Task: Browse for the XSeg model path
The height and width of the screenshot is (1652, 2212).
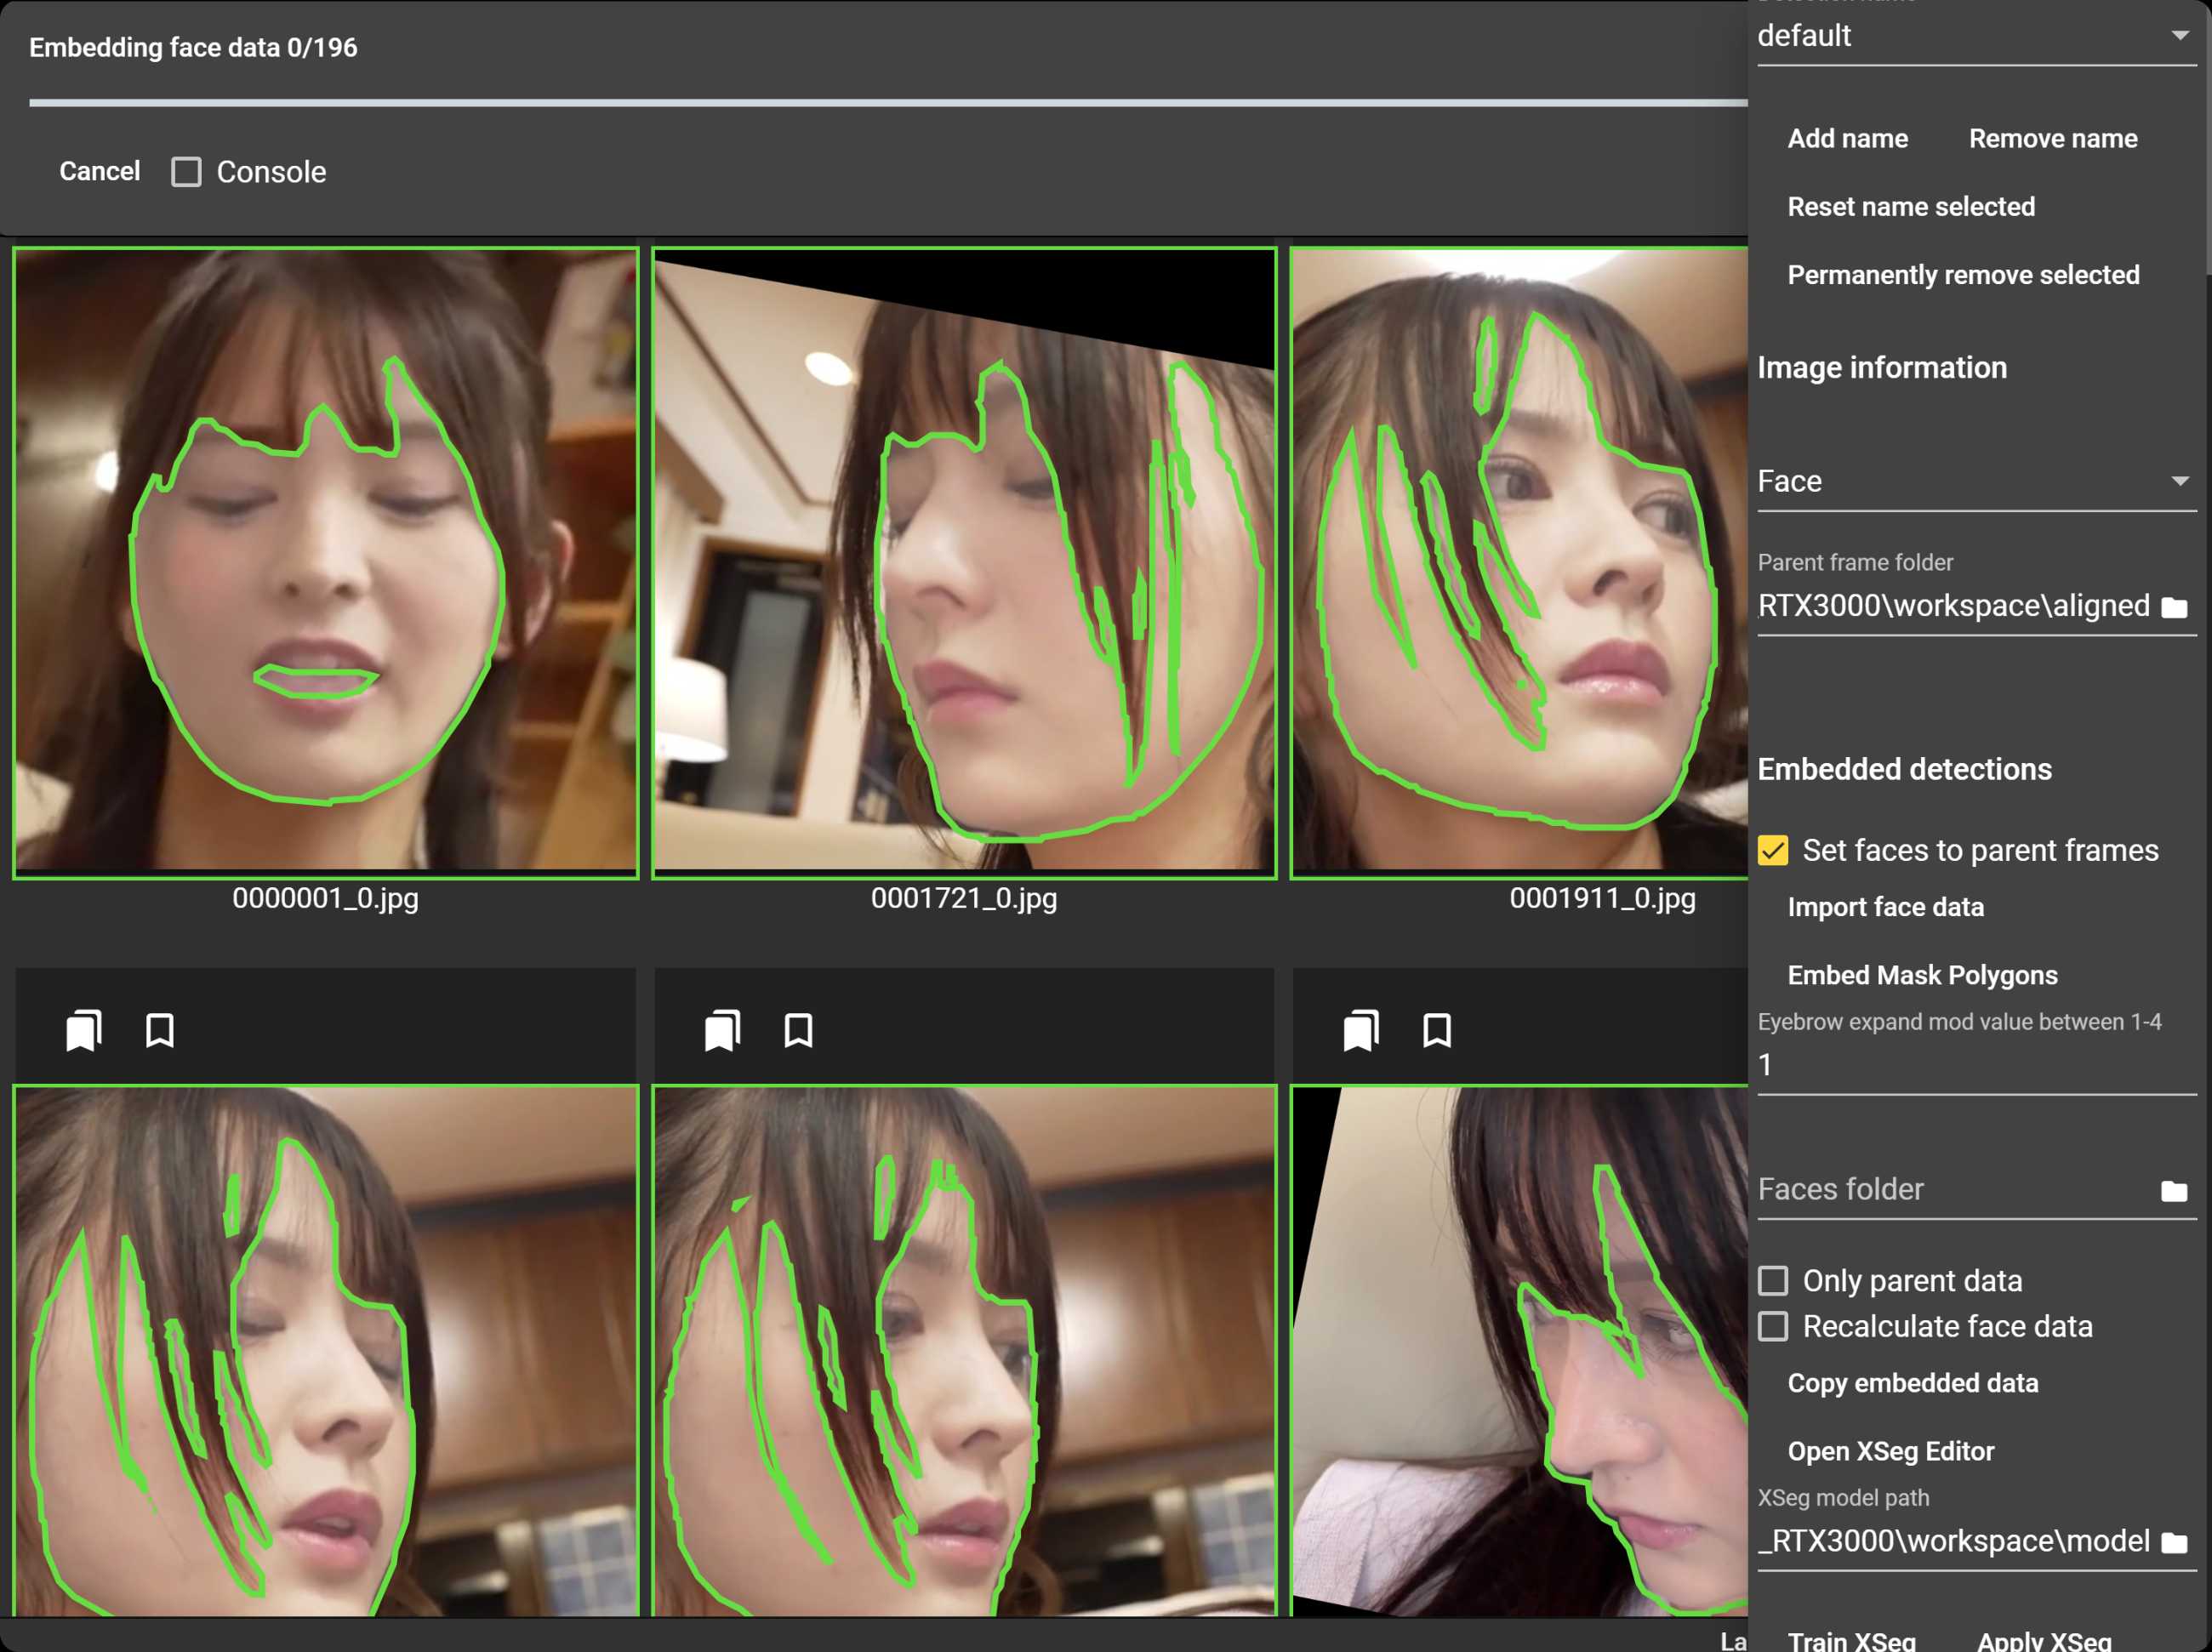Action: (x=2174, y=1543)
